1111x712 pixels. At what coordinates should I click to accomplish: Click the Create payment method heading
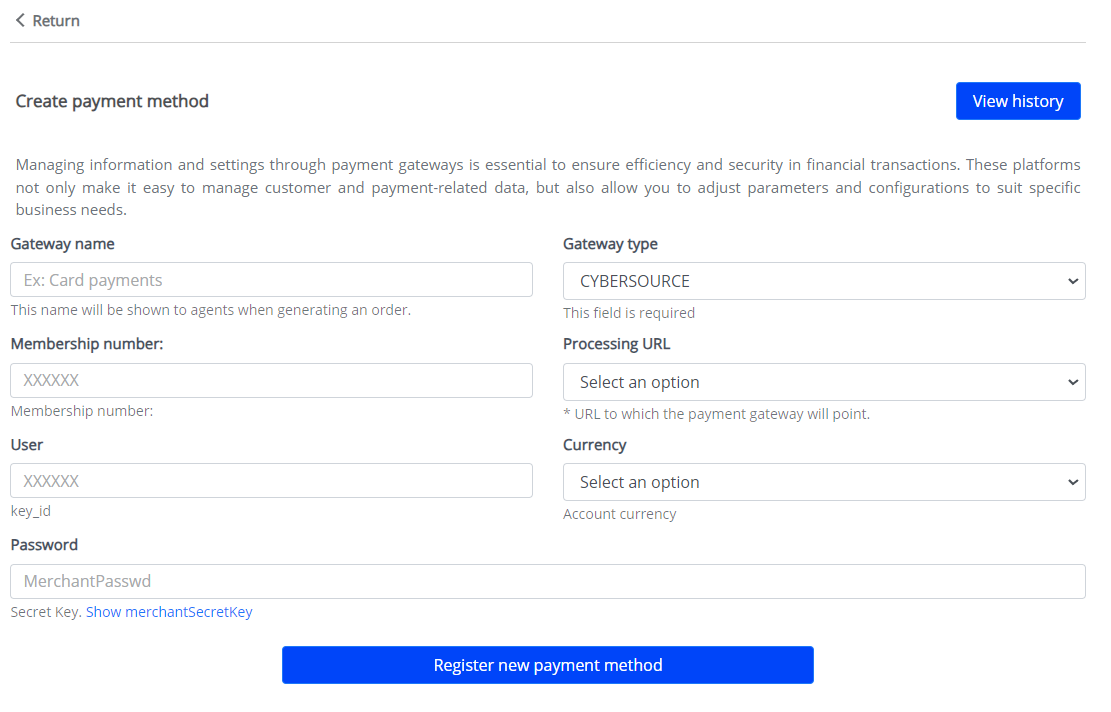pos(112,101)
